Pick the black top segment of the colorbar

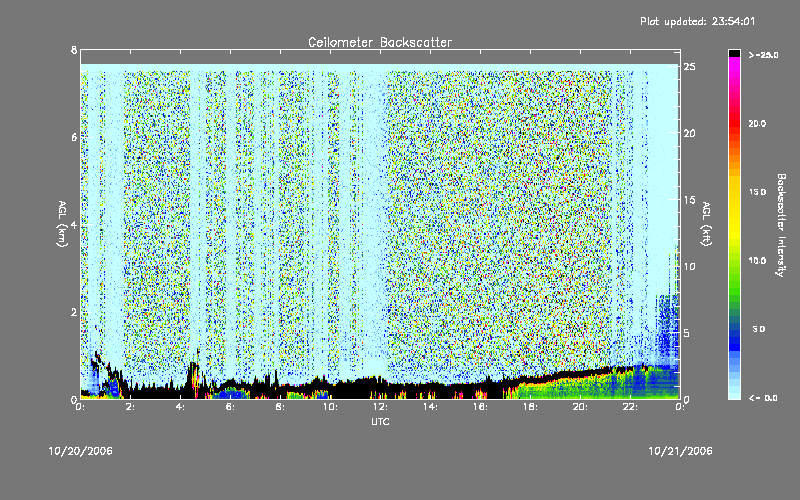click(x=734, y=53)
